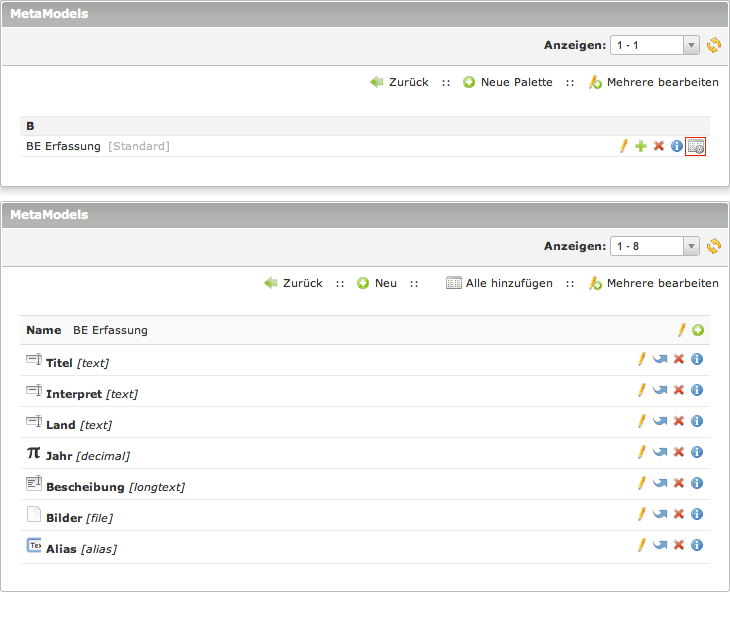Click blue move arrow for Bilder row
Viewport: 730px width, 628px height.
[x=660, y=514]
